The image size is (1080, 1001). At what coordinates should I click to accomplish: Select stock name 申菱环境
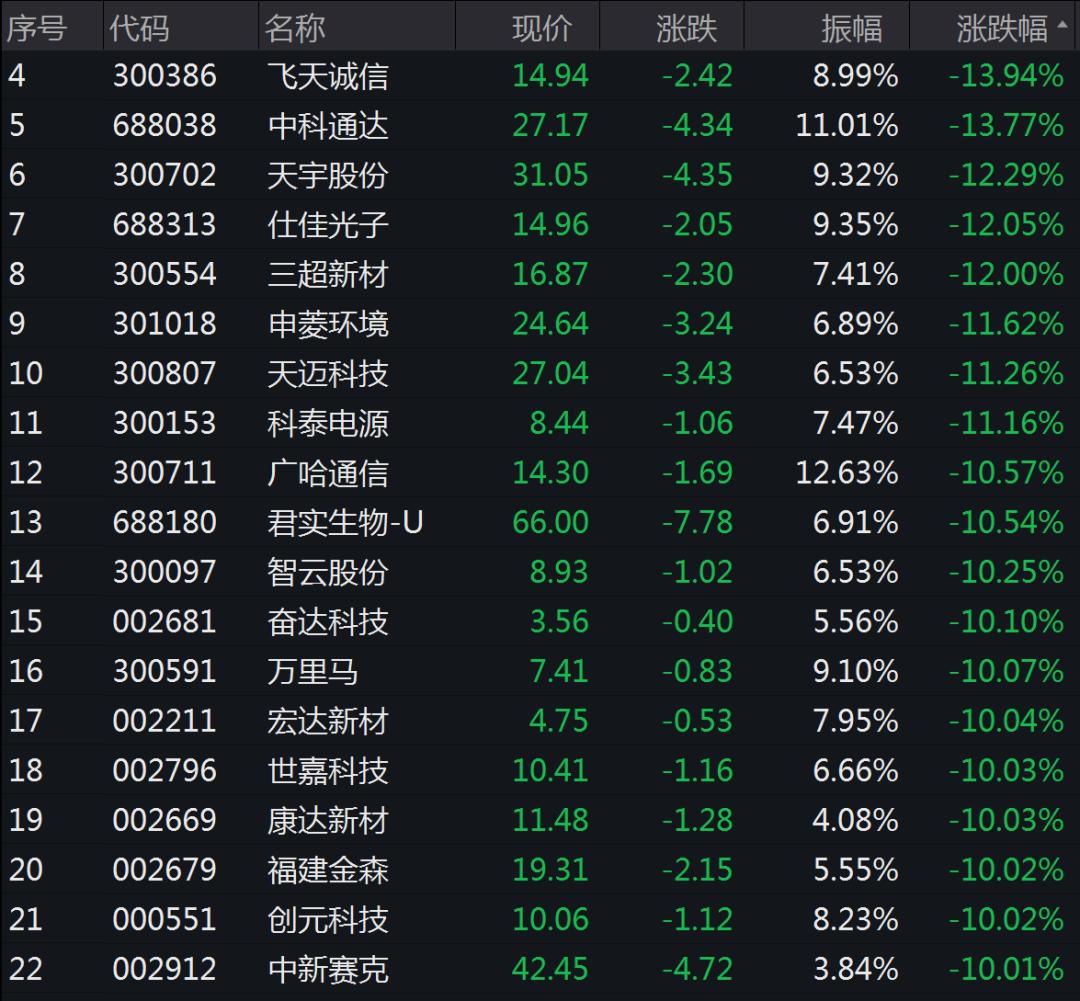pos(328,324)
